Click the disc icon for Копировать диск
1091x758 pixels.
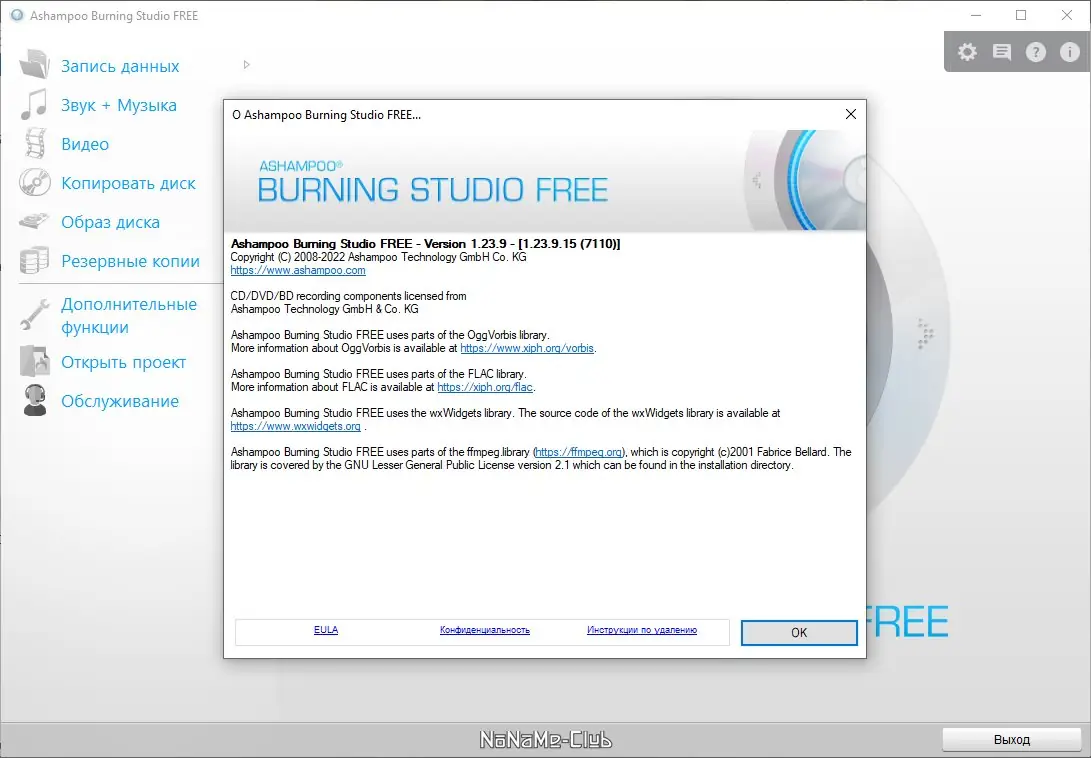34,182
